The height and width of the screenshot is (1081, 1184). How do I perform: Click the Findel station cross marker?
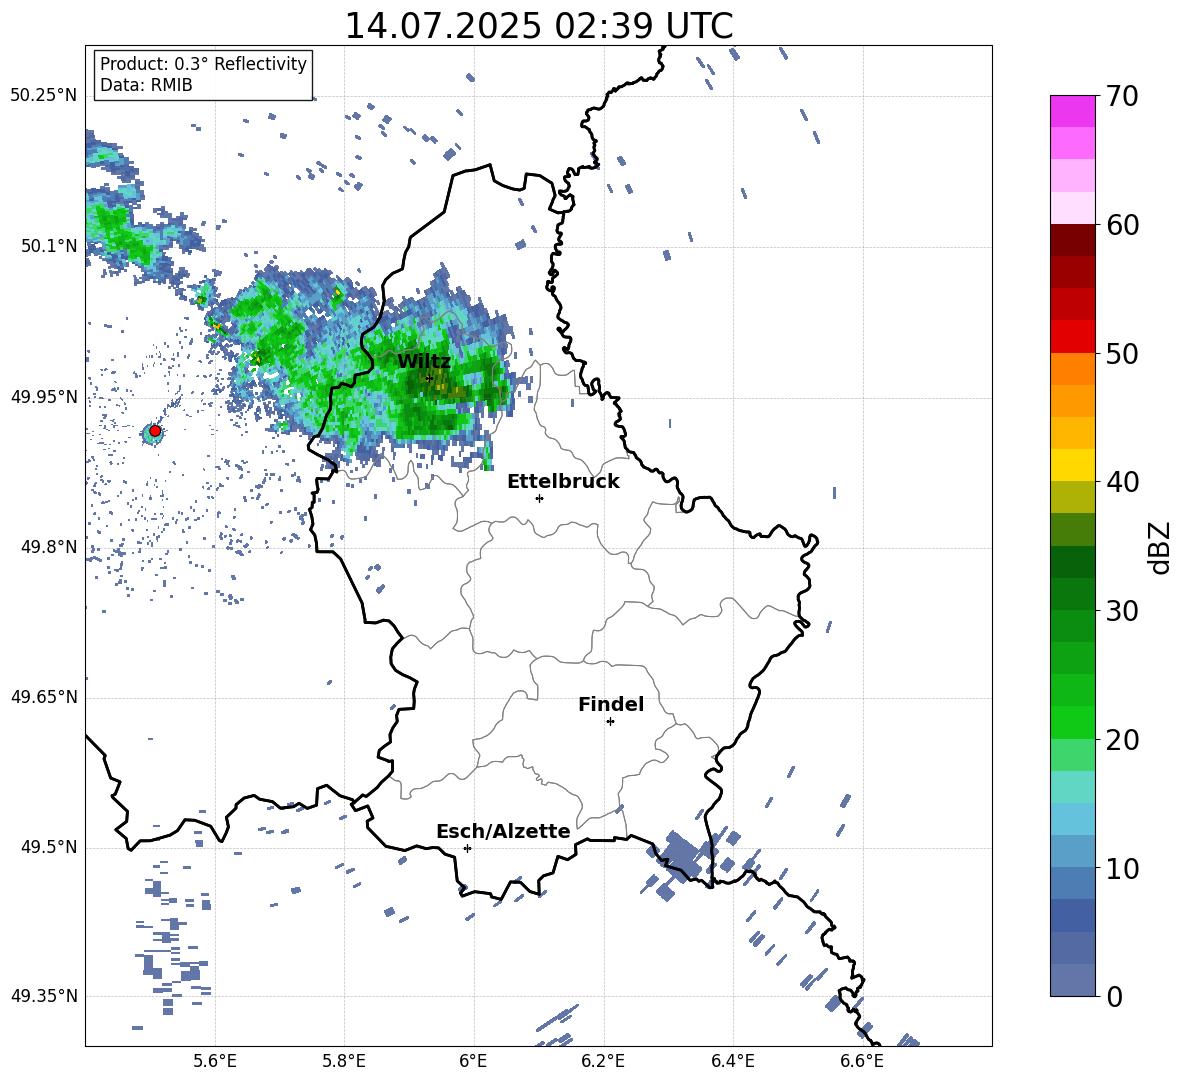tap(610, 721)
